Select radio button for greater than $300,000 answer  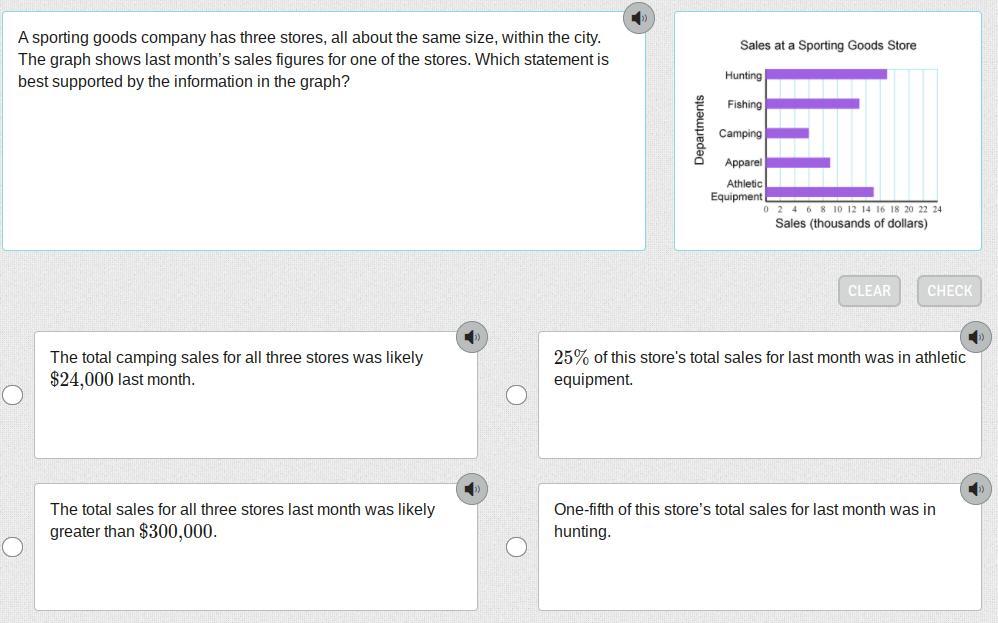point(13,547)
